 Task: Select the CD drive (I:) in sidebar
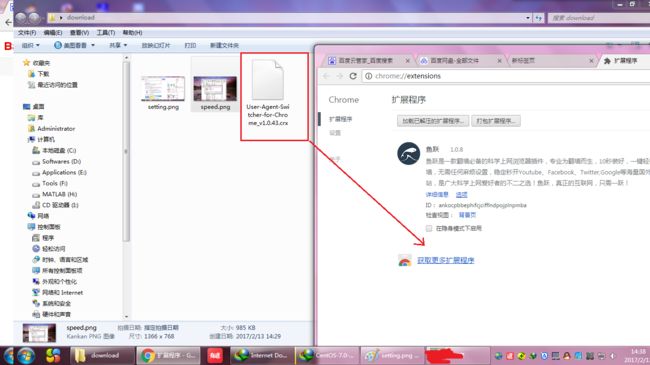pos(56,205)
